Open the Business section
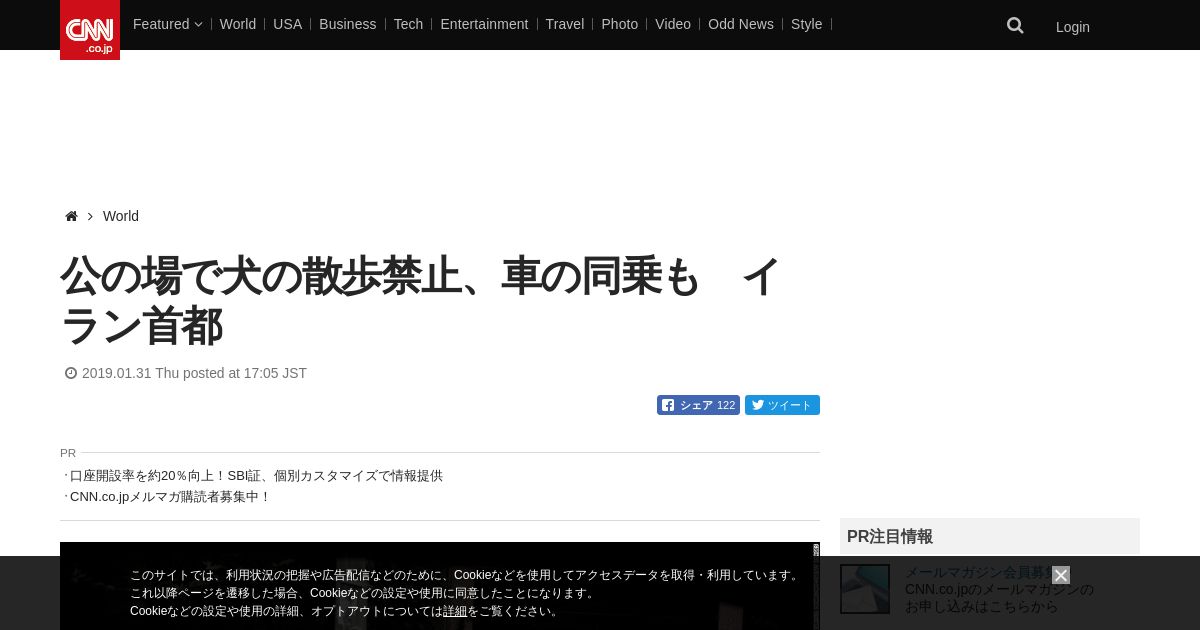 point(348,24)
